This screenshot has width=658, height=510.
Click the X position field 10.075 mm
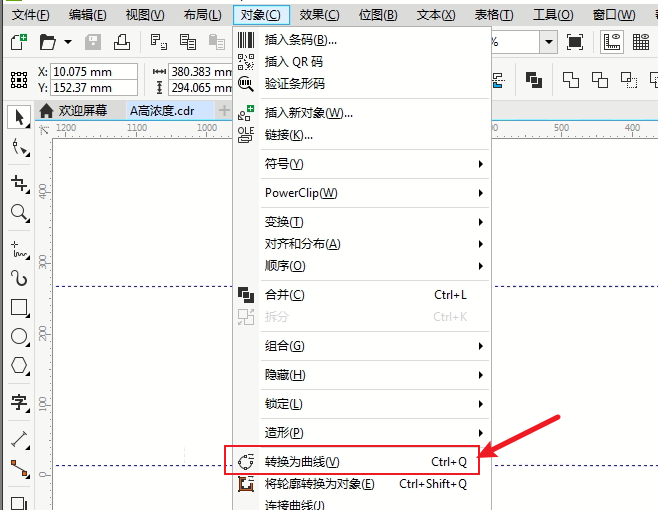point(94,72)
